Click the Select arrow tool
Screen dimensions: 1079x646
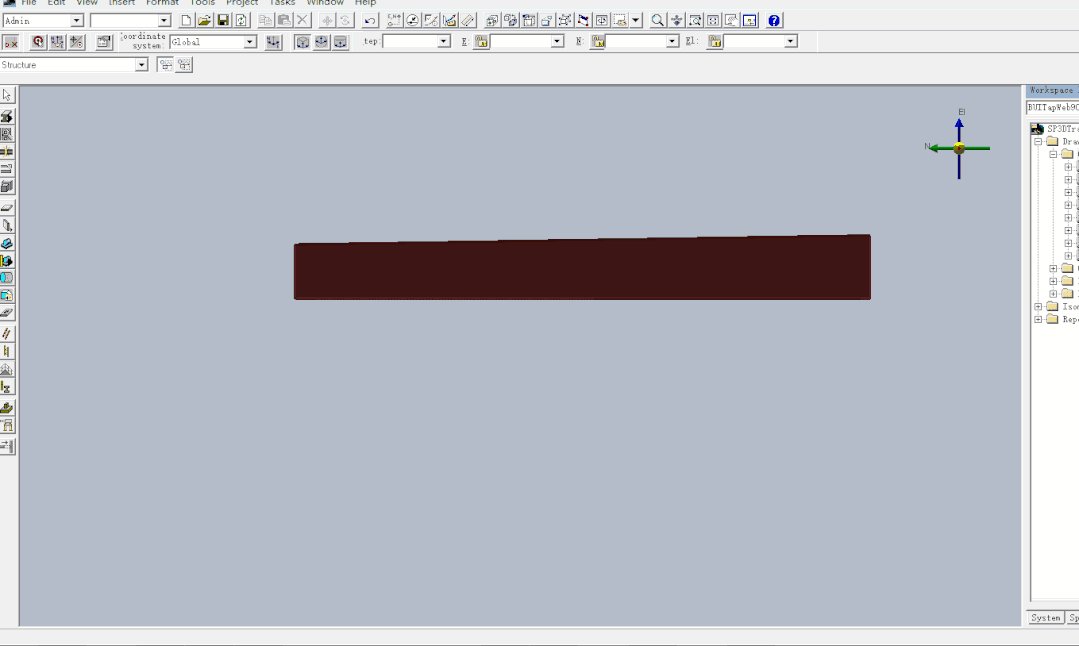[8, 95]
